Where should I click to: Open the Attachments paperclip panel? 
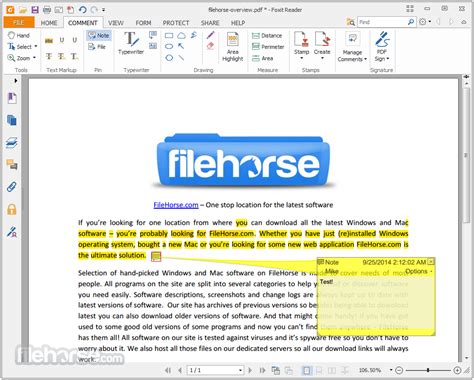[12, 187]
